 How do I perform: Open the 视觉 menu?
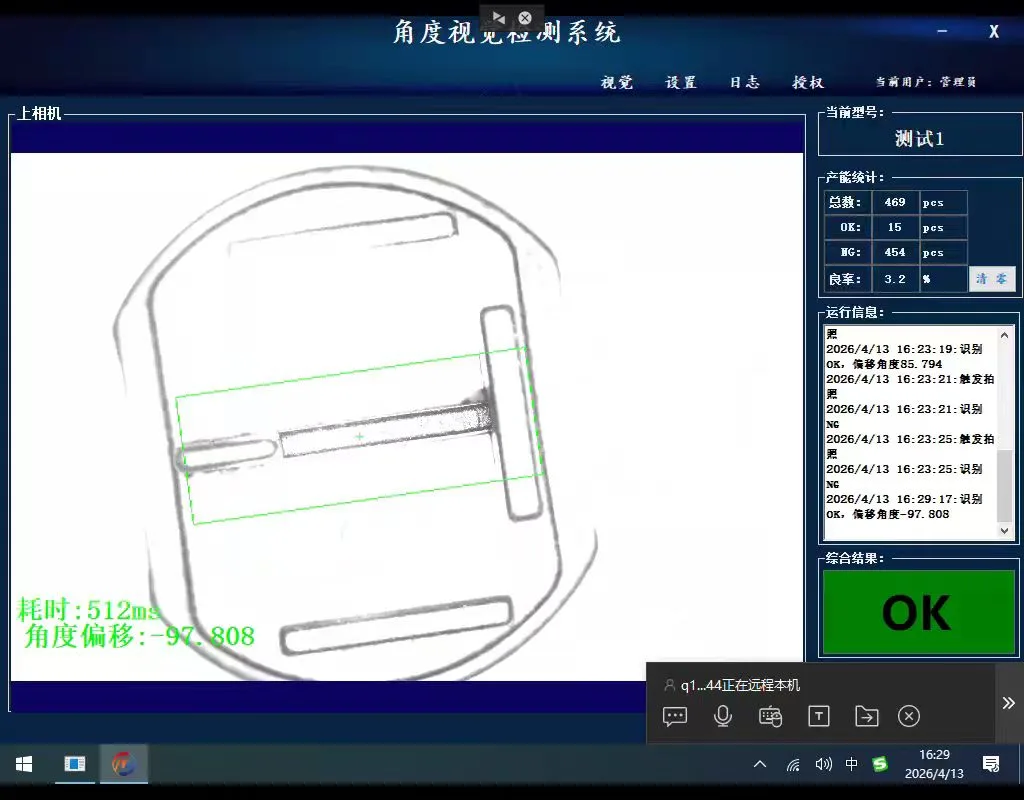[x=617, y=82]
